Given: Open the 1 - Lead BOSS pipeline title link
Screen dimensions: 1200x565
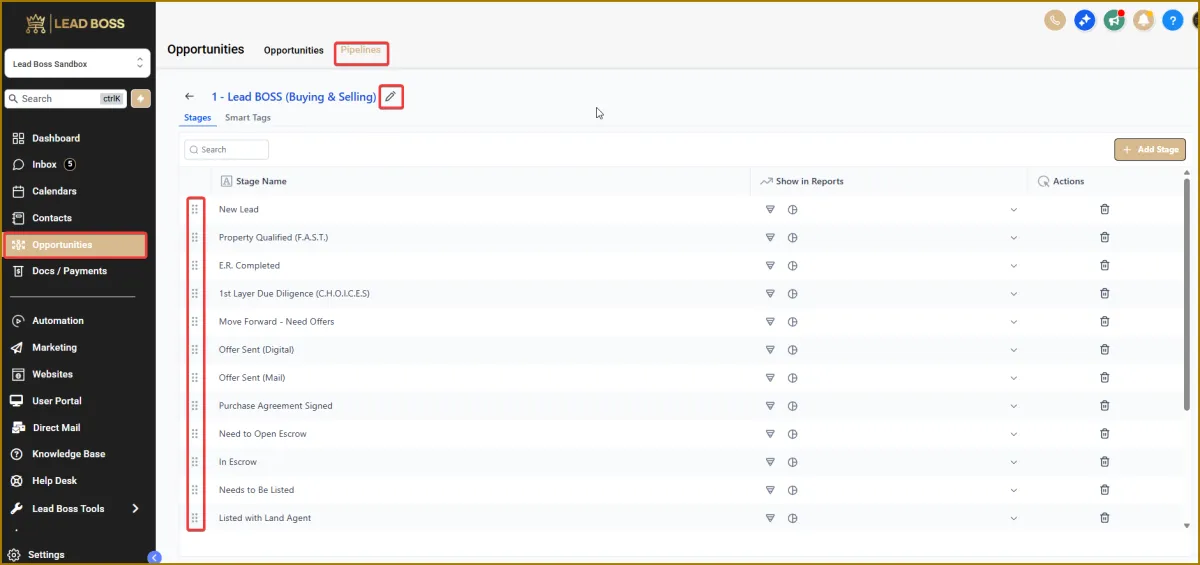Looking at the screenshot, I should click(x=293, y=97).
